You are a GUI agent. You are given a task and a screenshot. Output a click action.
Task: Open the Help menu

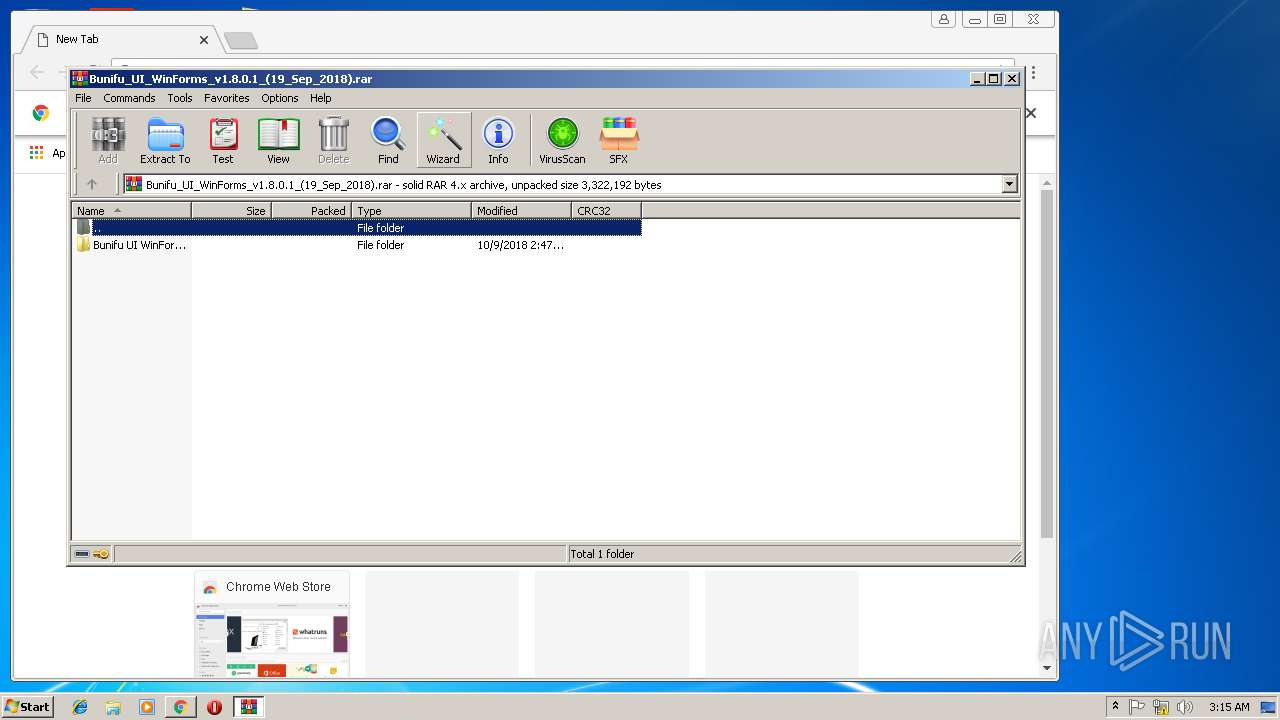320,98
